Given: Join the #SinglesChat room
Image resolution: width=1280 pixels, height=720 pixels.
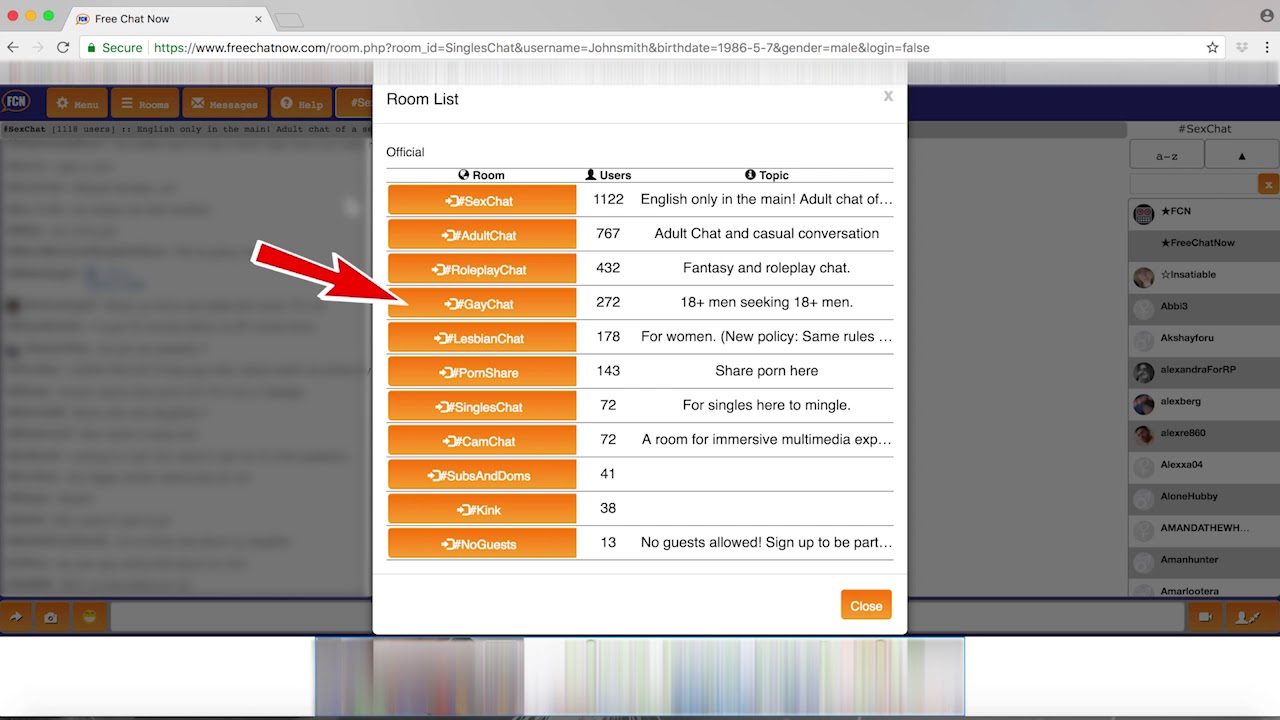Looking at the screenshot, I should [482, 406].
